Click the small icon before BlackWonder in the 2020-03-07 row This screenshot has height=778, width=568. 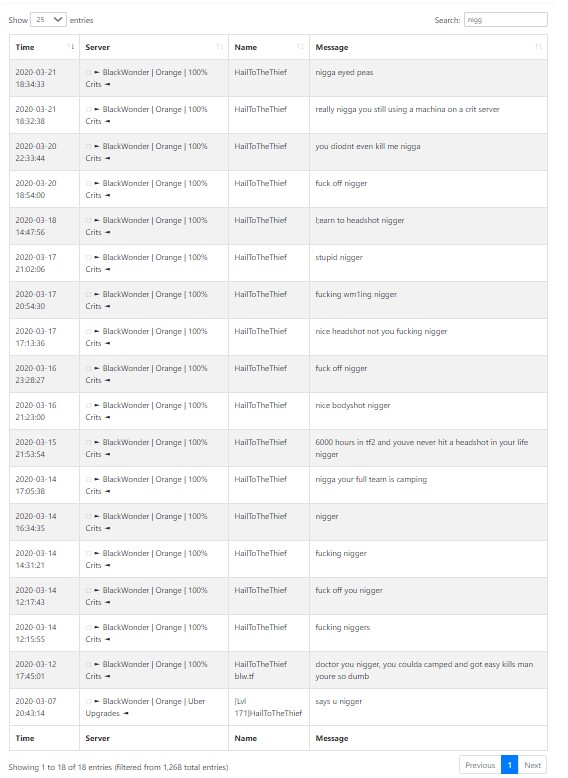tap(88, 702)
